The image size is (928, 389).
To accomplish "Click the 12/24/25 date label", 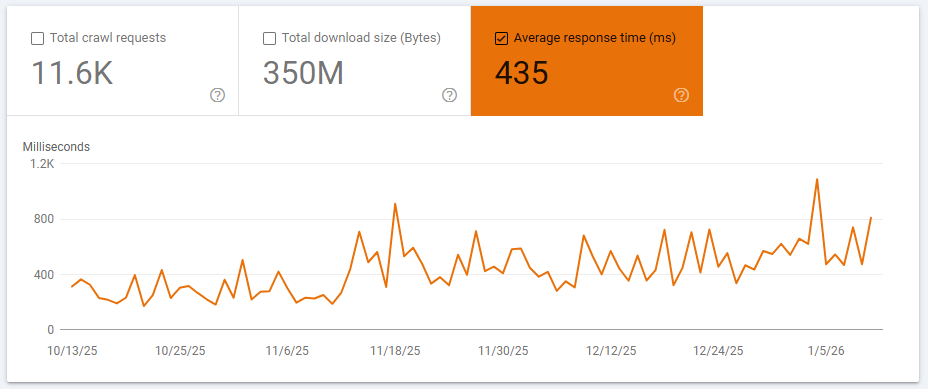I will click(x=718, y=351).
